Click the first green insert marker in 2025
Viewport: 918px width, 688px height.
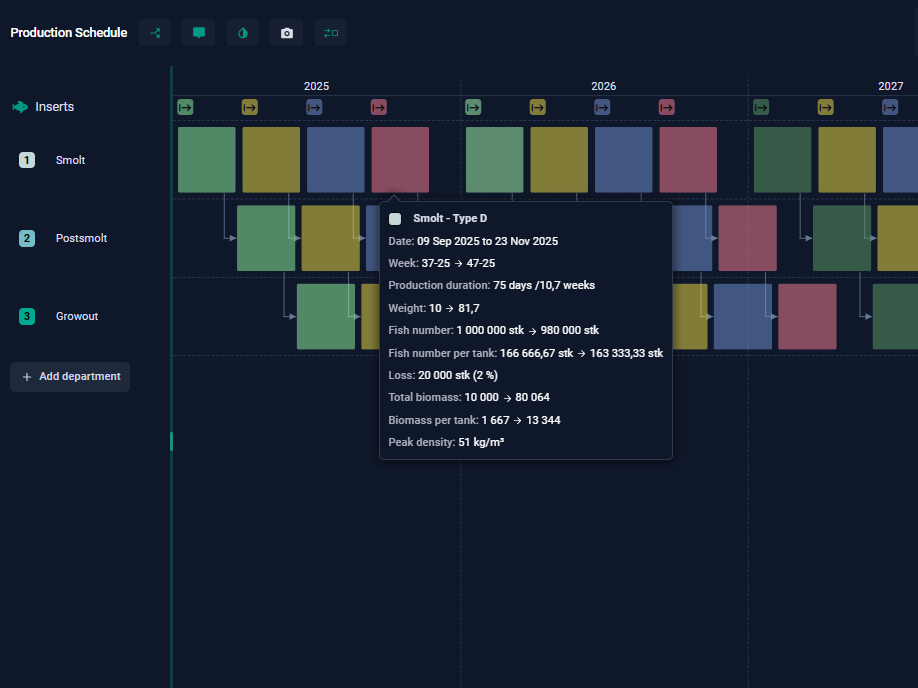(x=185, y=107)
